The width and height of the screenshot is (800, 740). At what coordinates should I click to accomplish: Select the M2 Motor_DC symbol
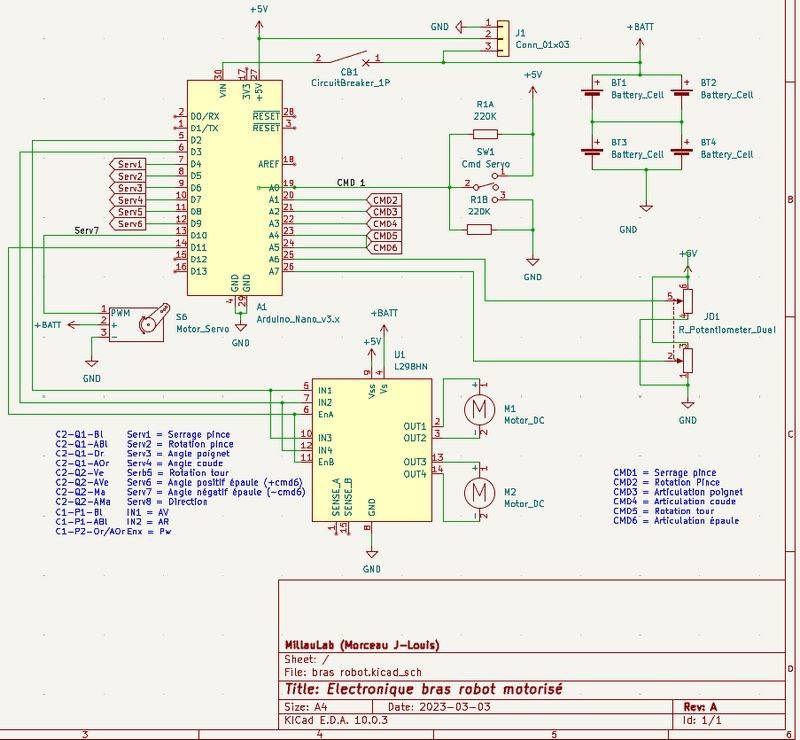point(479,492)
